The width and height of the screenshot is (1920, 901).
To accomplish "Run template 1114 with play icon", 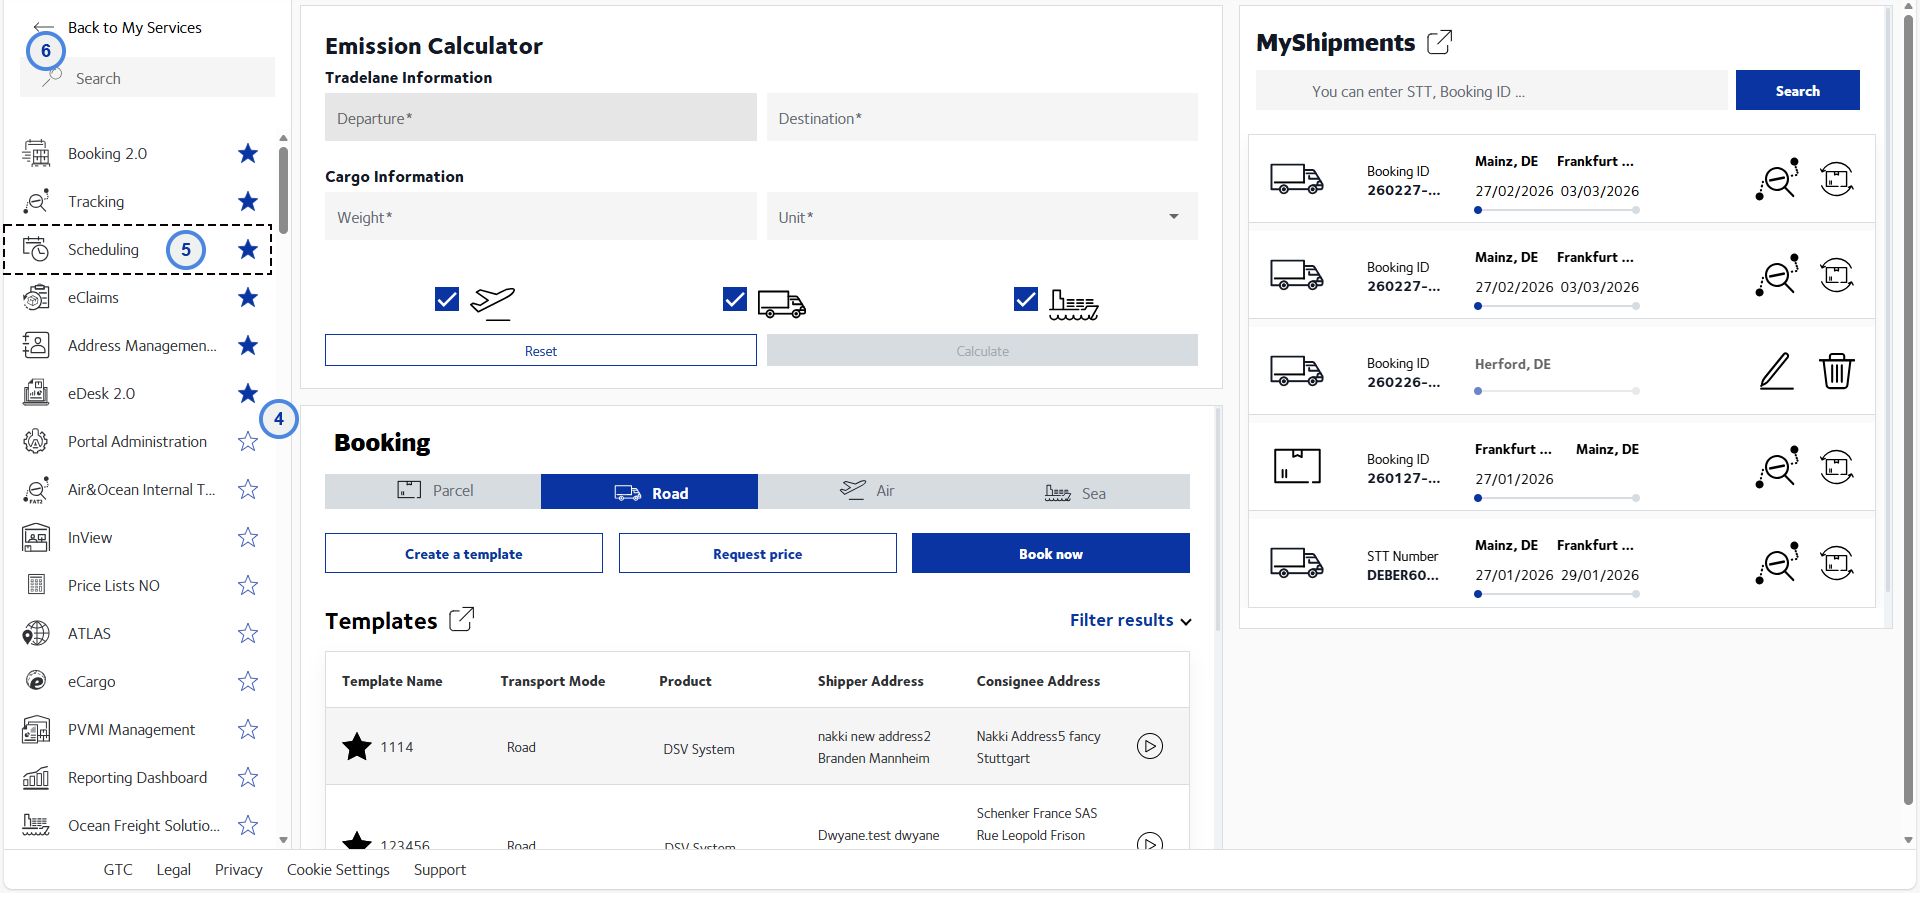I will click(x=1150, y=746).
